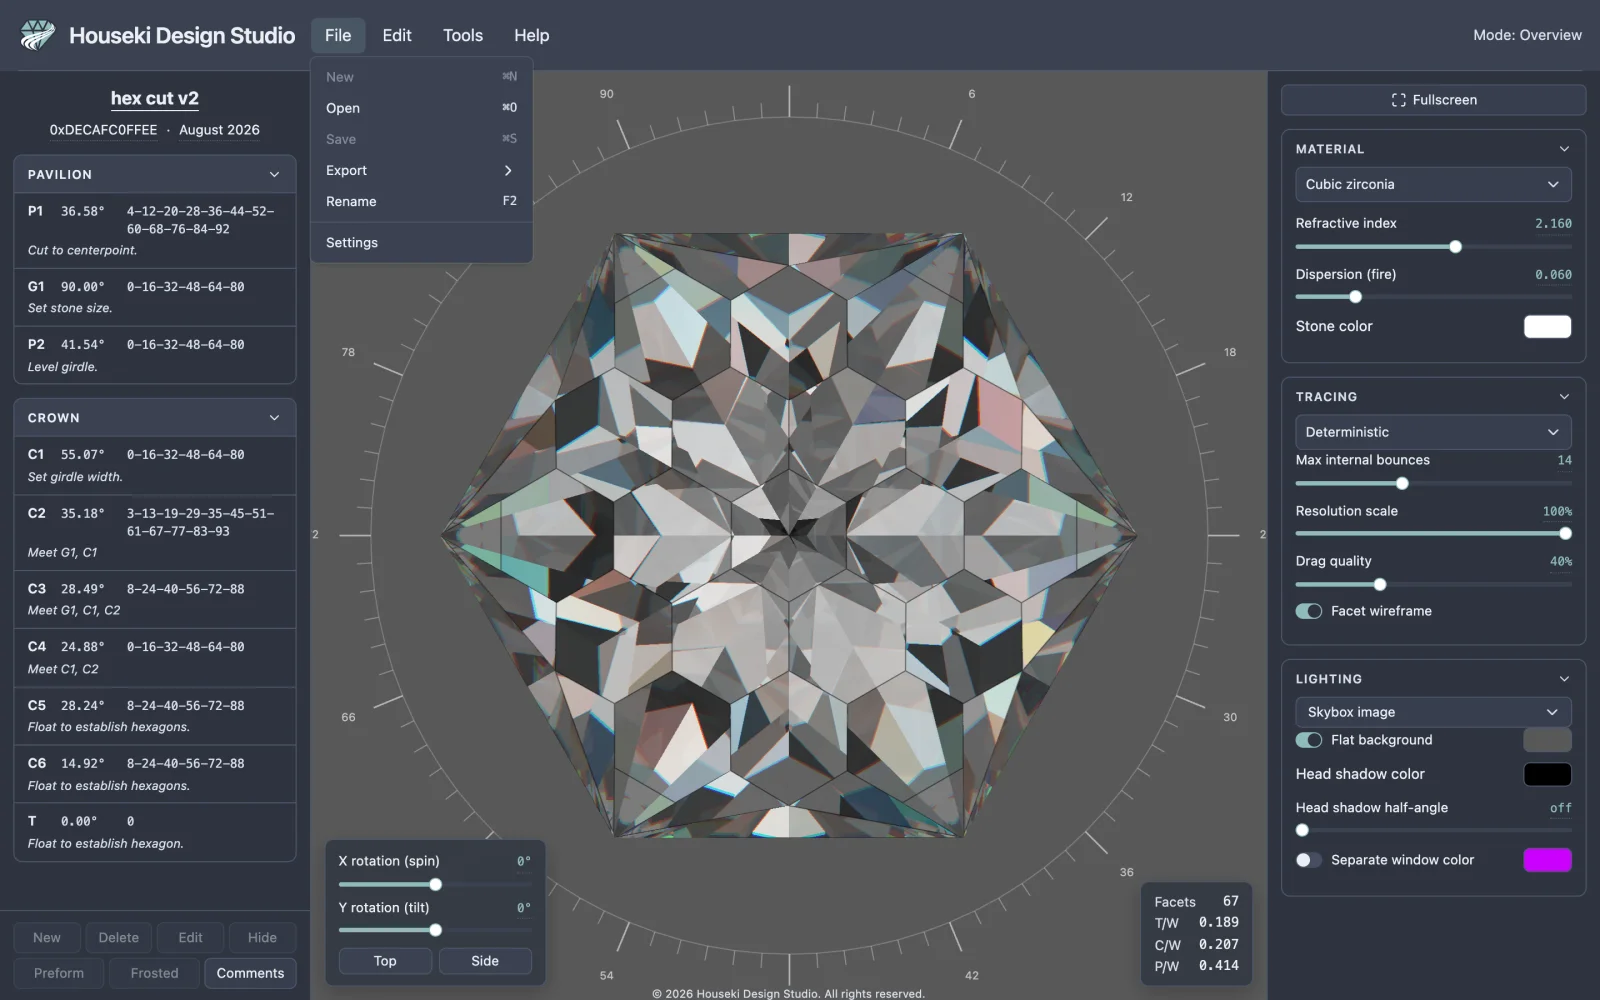Viewport: 1600px width, 1000px height.
Task: Open the Stone color swatch
Action: 1547,327
